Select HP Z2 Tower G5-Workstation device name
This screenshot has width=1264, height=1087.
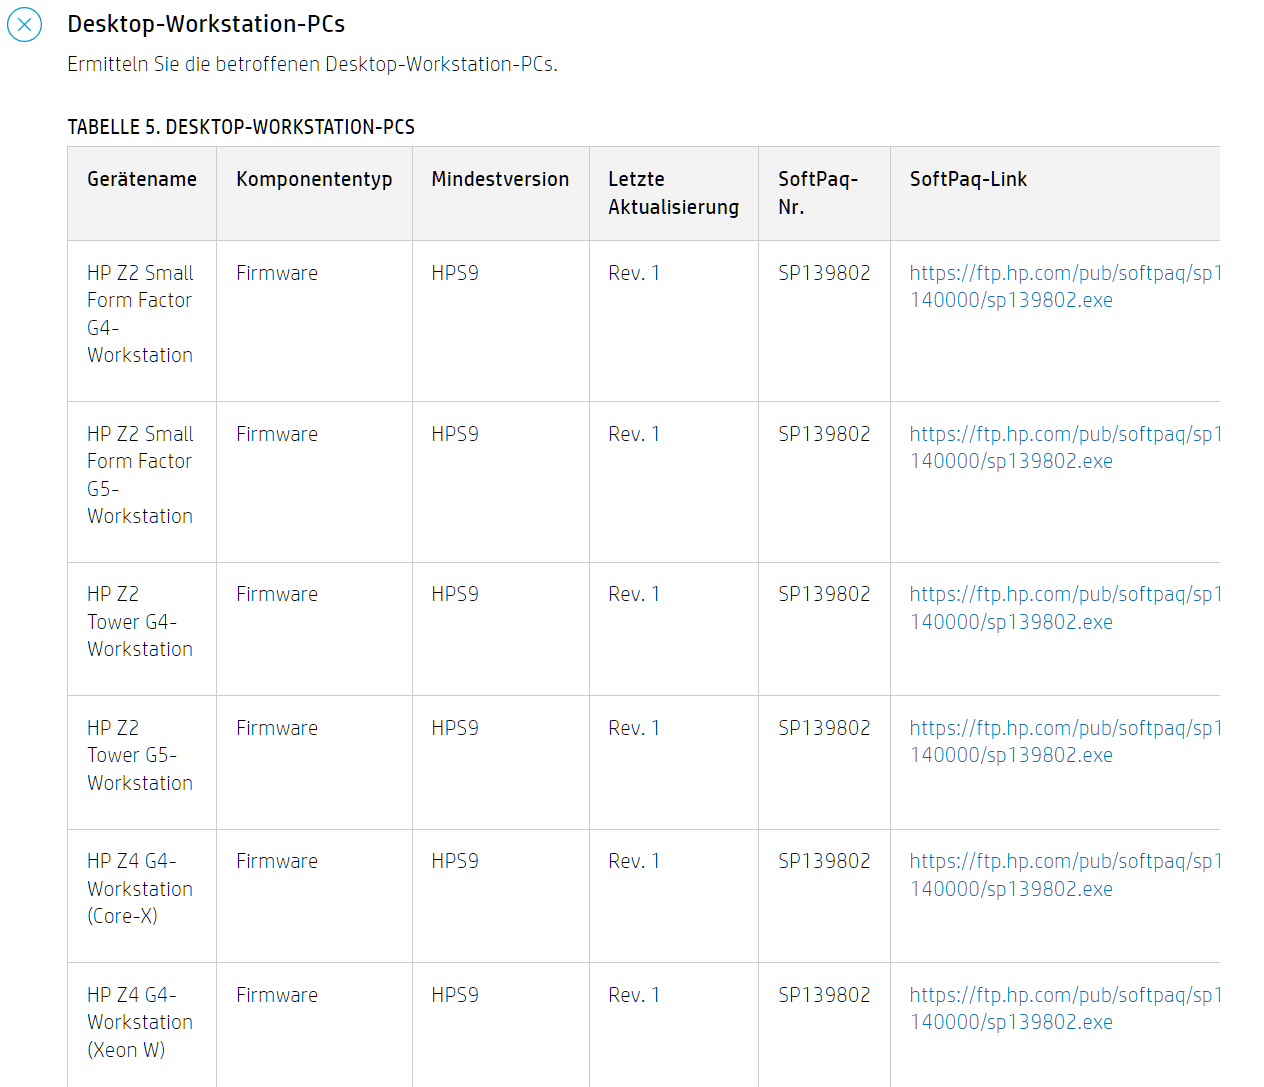click(x=140, y=755)
